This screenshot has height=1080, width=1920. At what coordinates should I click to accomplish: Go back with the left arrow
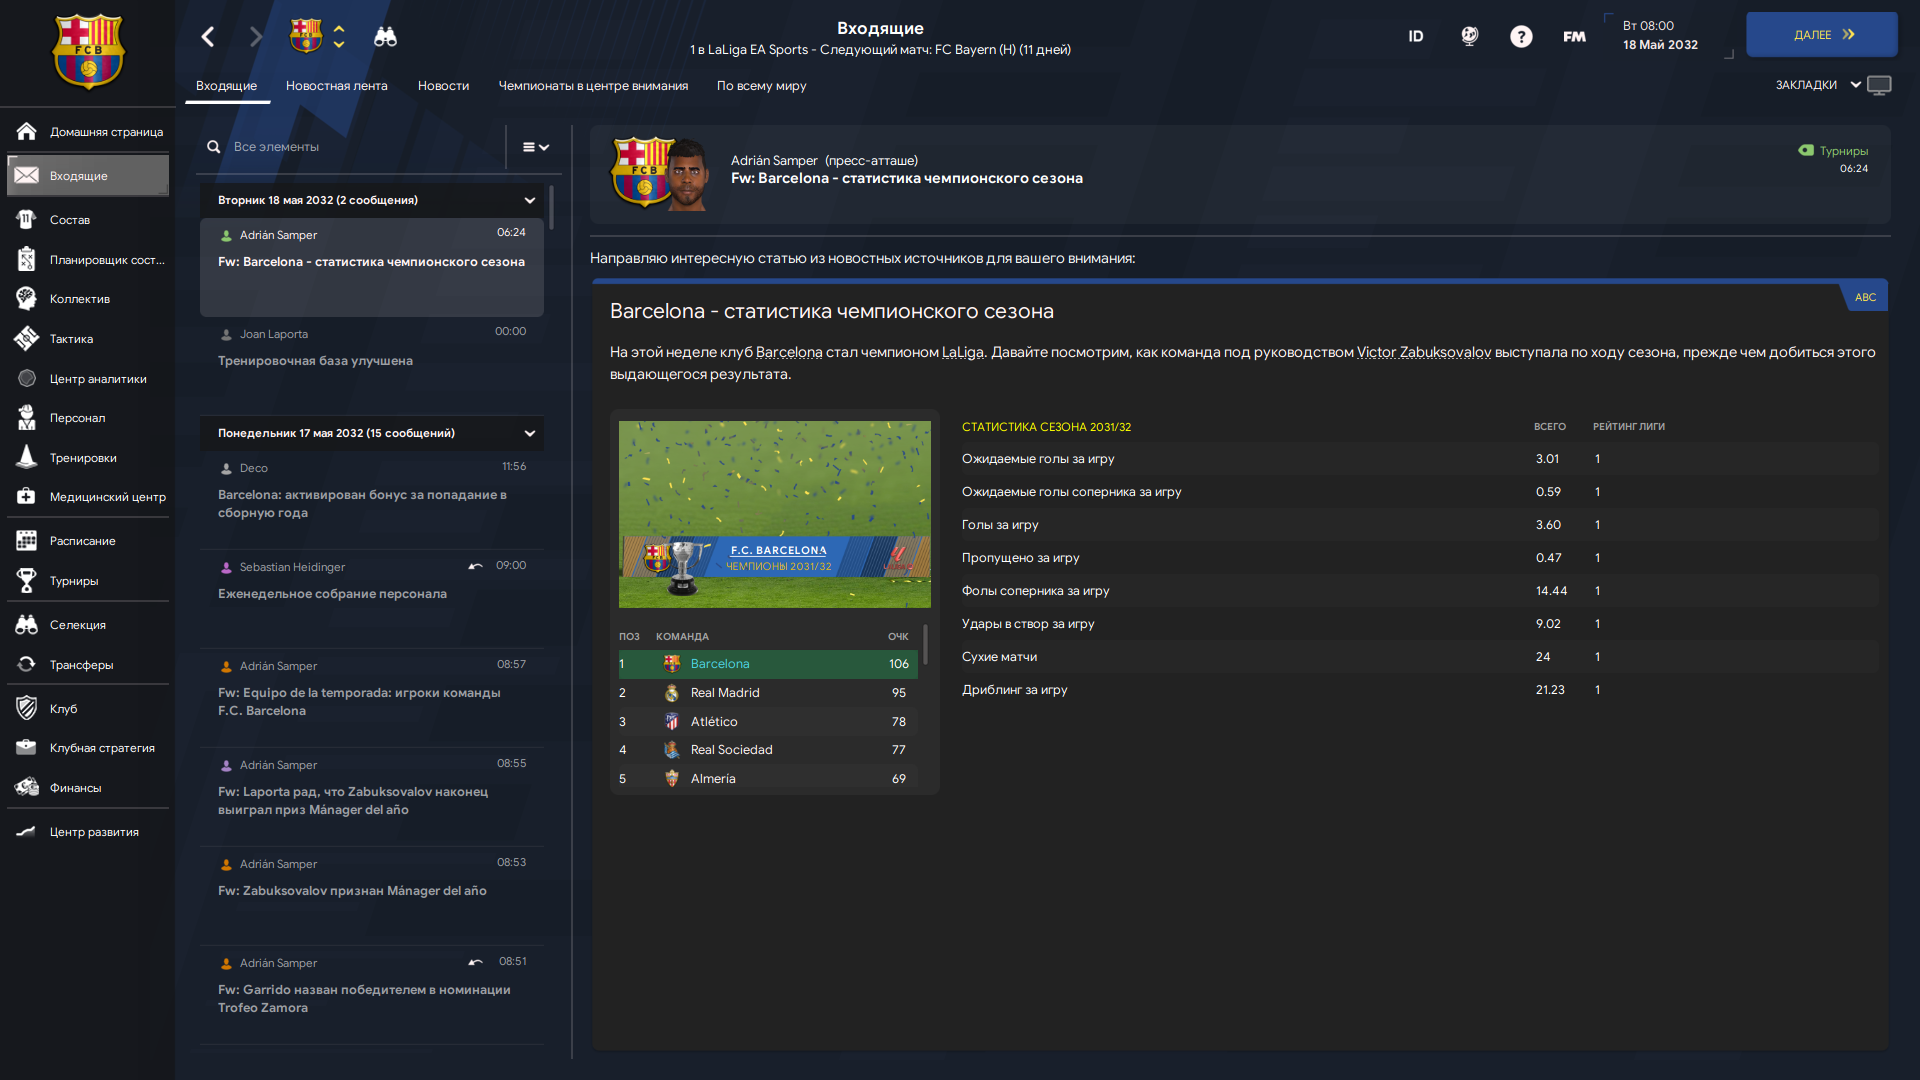[x=208, y=37]
